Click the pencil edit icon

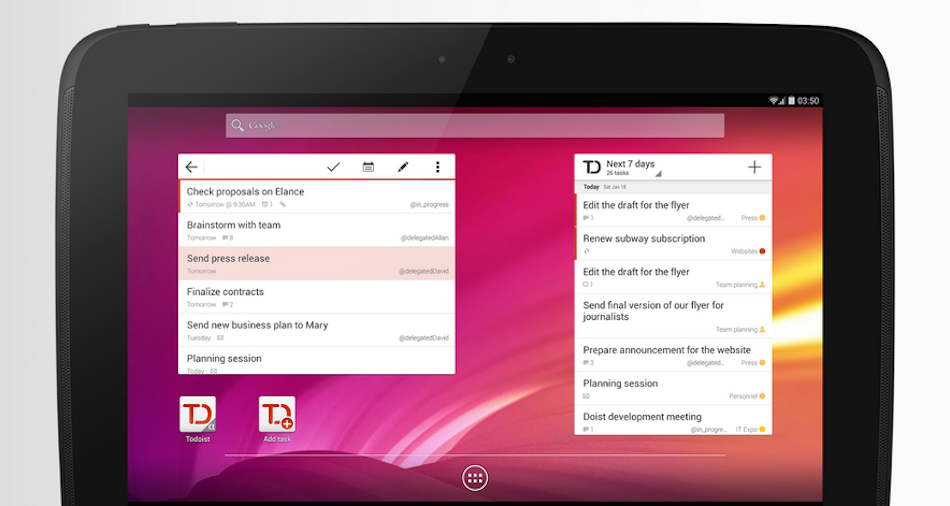coord(403,167)
